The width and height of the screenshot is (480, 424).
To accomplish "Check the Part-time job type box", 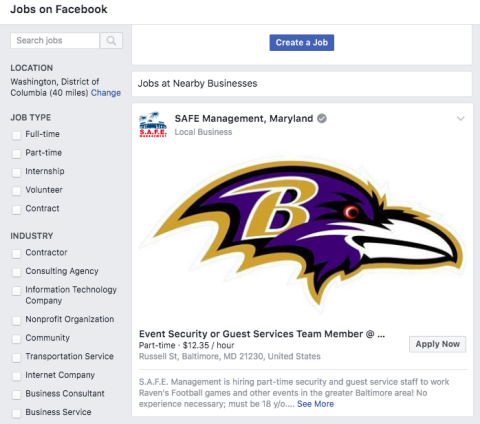I will [x=16, y=153].
